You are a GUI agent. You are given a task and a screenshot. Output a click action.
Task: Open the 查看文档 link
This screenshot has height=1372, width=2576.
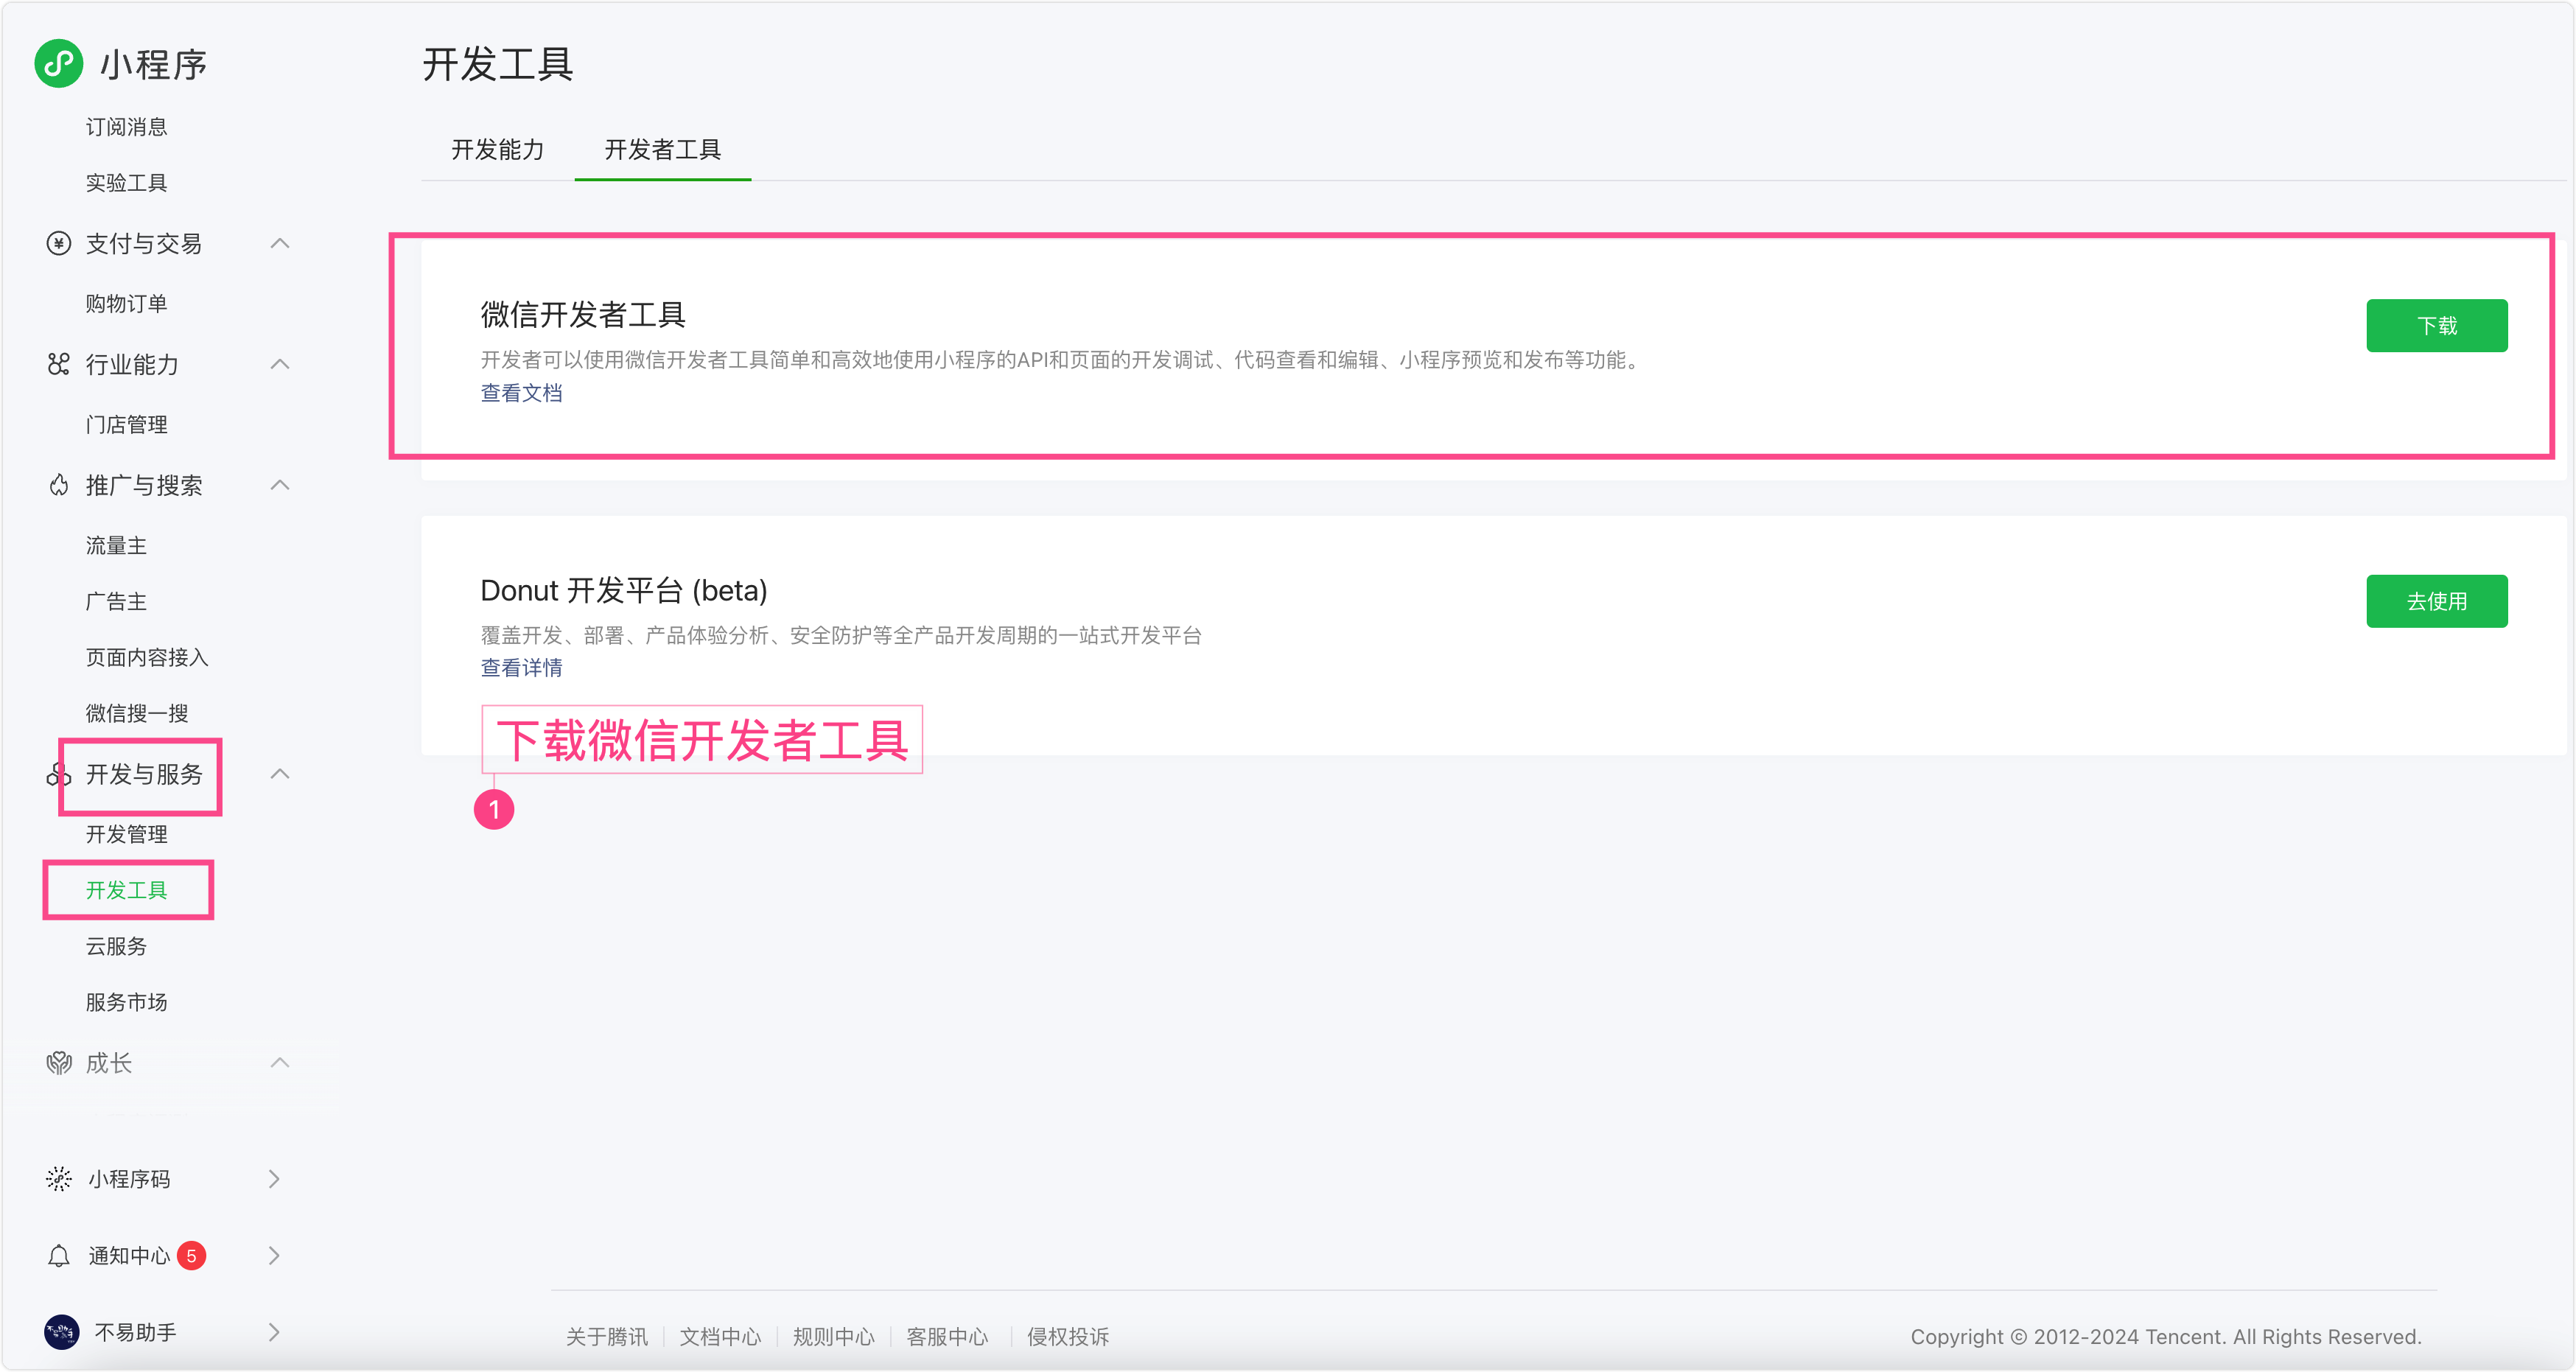[x=521, y=393]
